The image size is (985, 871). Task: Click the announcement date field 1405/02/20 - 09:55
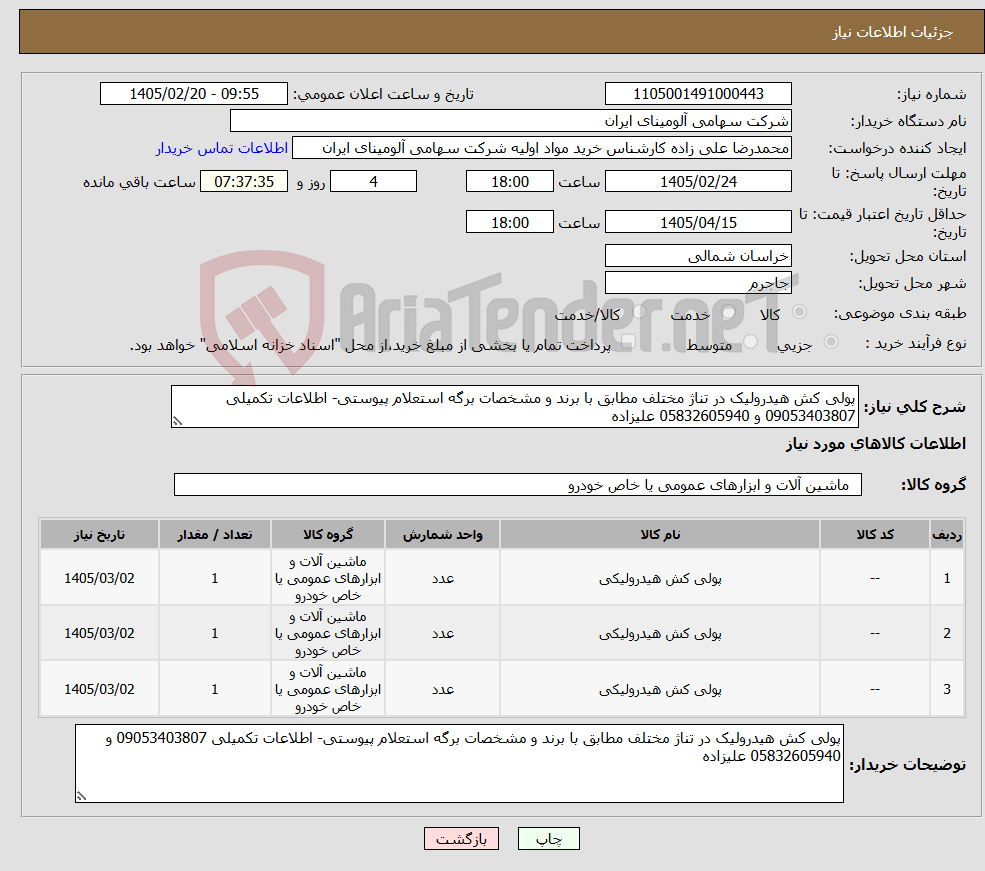193,94
